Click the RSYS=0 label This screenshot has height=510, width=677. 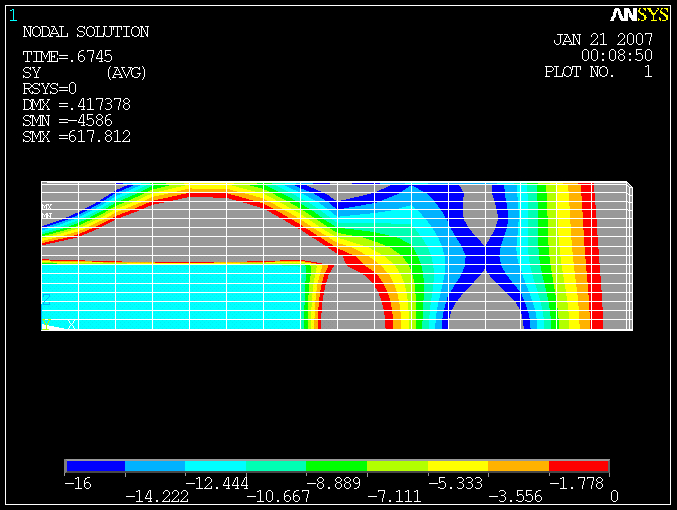click(x=50, y=89)
